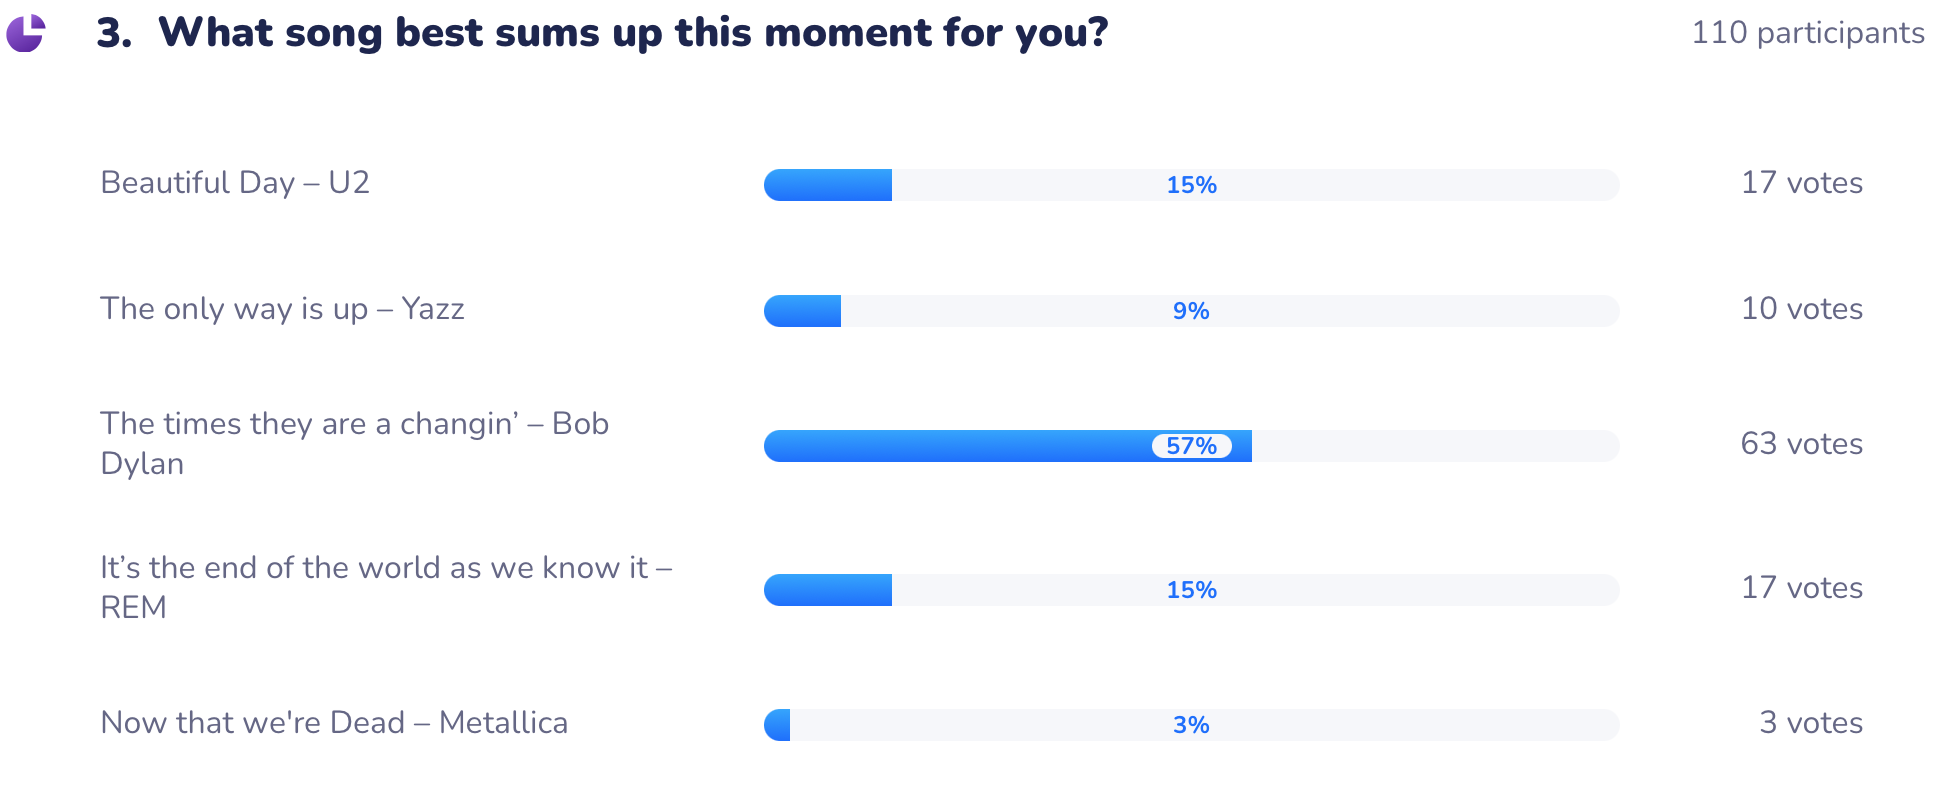Pick the Bob Dylan song option
The width and height of the screenshot is (1934, 788).
(x=354, y=443)
